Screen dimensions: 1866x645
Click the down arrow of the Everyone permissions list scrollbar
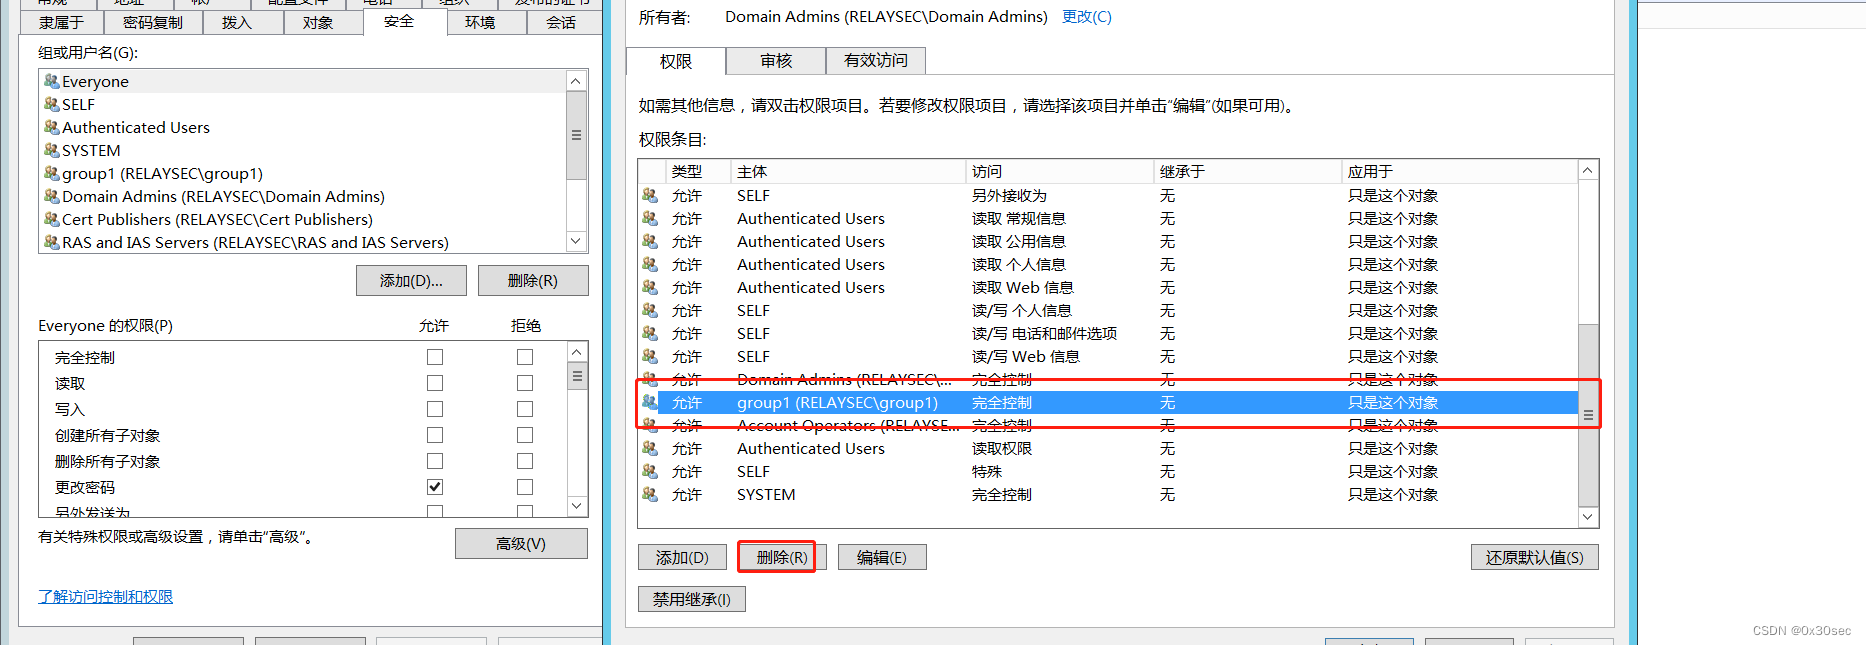tap(577, 506)
